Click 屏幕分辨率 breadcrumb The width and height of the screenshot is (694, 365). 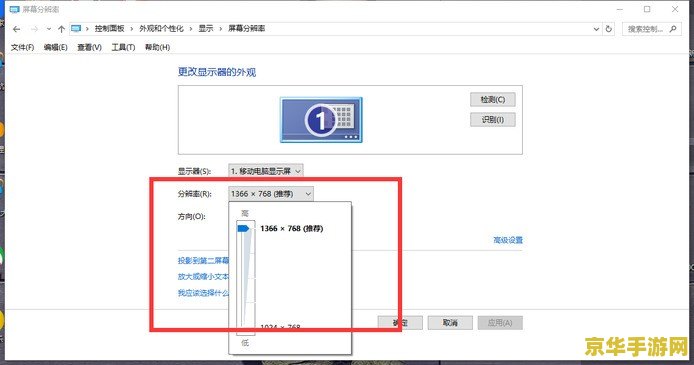coord(247,29)
